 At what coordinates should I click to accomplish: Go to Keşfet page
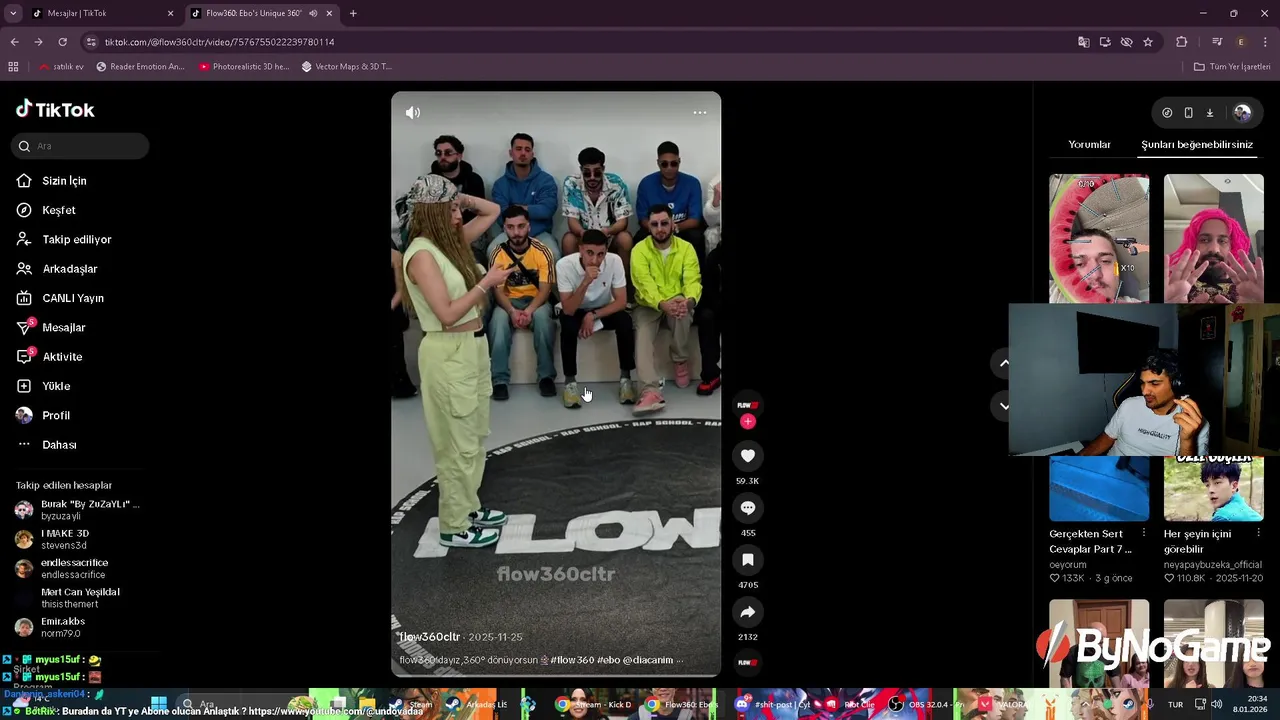46,210
